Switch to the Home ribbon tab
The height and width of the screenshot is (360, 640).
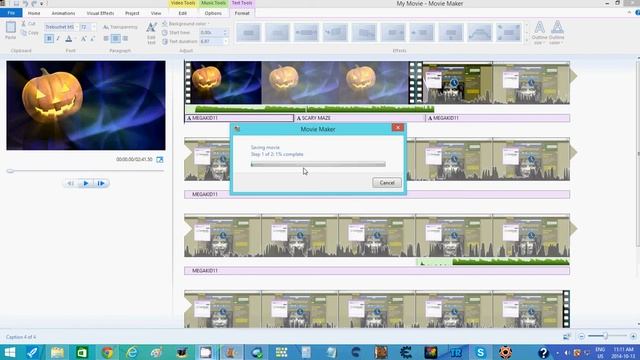click(34, 13)
